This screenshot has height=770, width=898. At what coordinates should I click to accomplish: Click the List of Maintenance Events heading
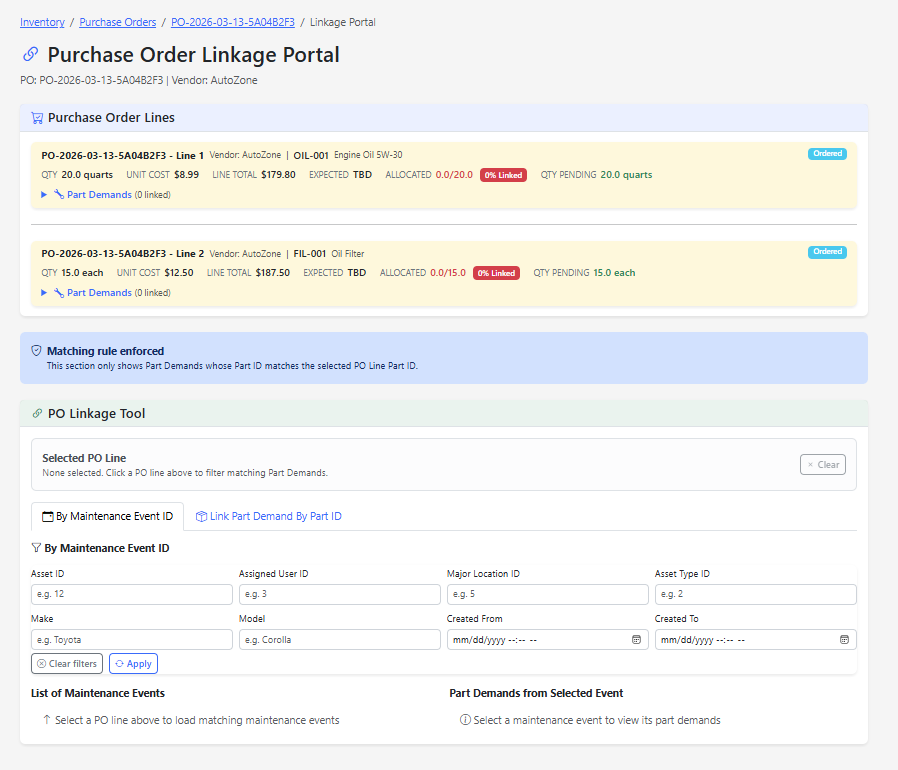point(98,693)
